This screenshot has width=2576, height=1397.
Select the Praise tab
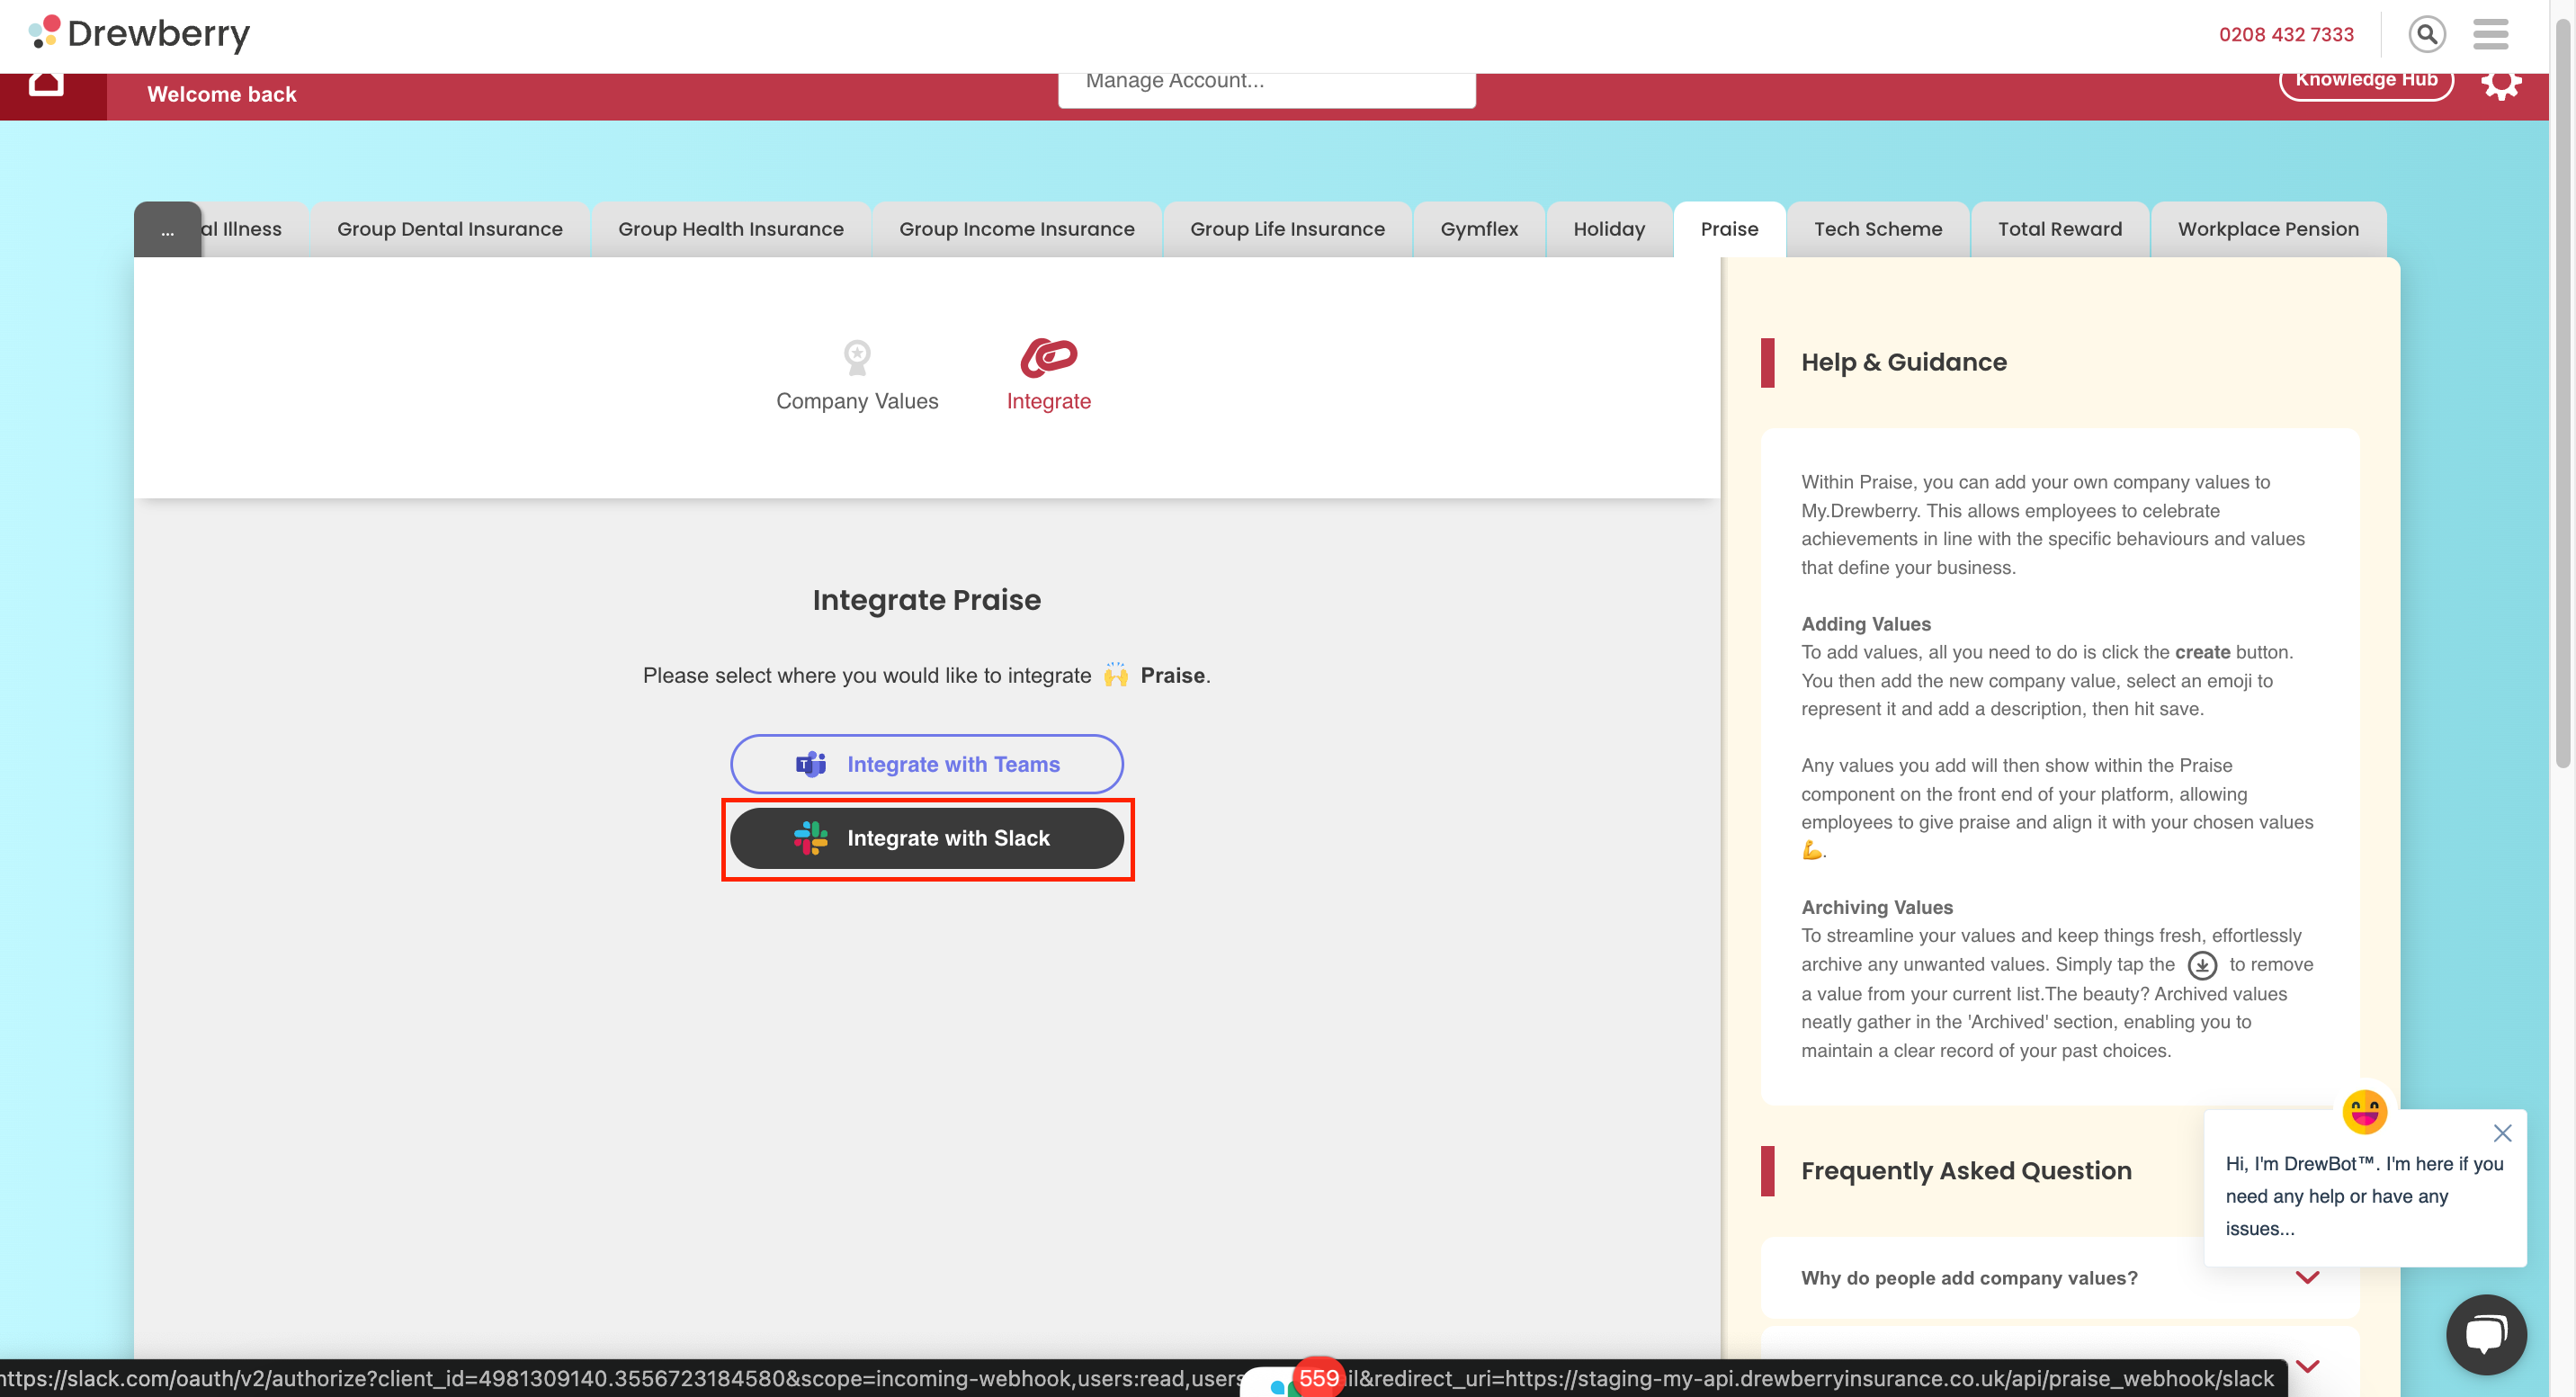[x=1729, y=229]
